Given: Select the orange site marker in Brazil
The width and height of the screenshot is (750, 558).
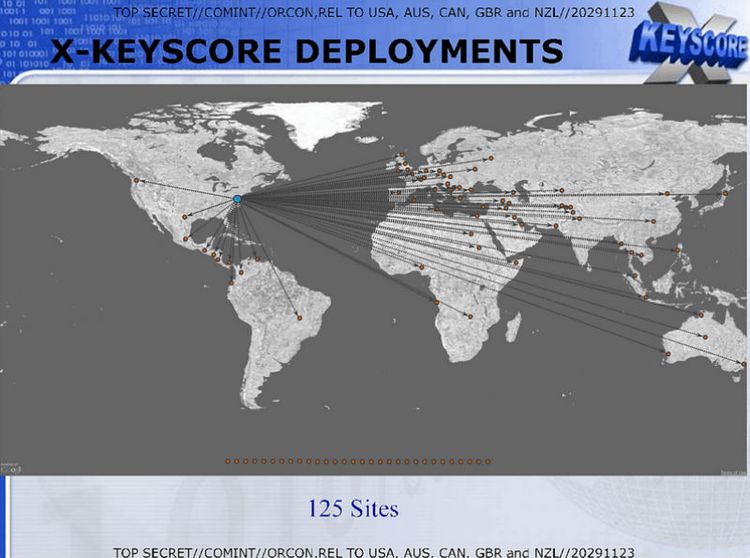Looking at the screenshot, I should [299, 318].
